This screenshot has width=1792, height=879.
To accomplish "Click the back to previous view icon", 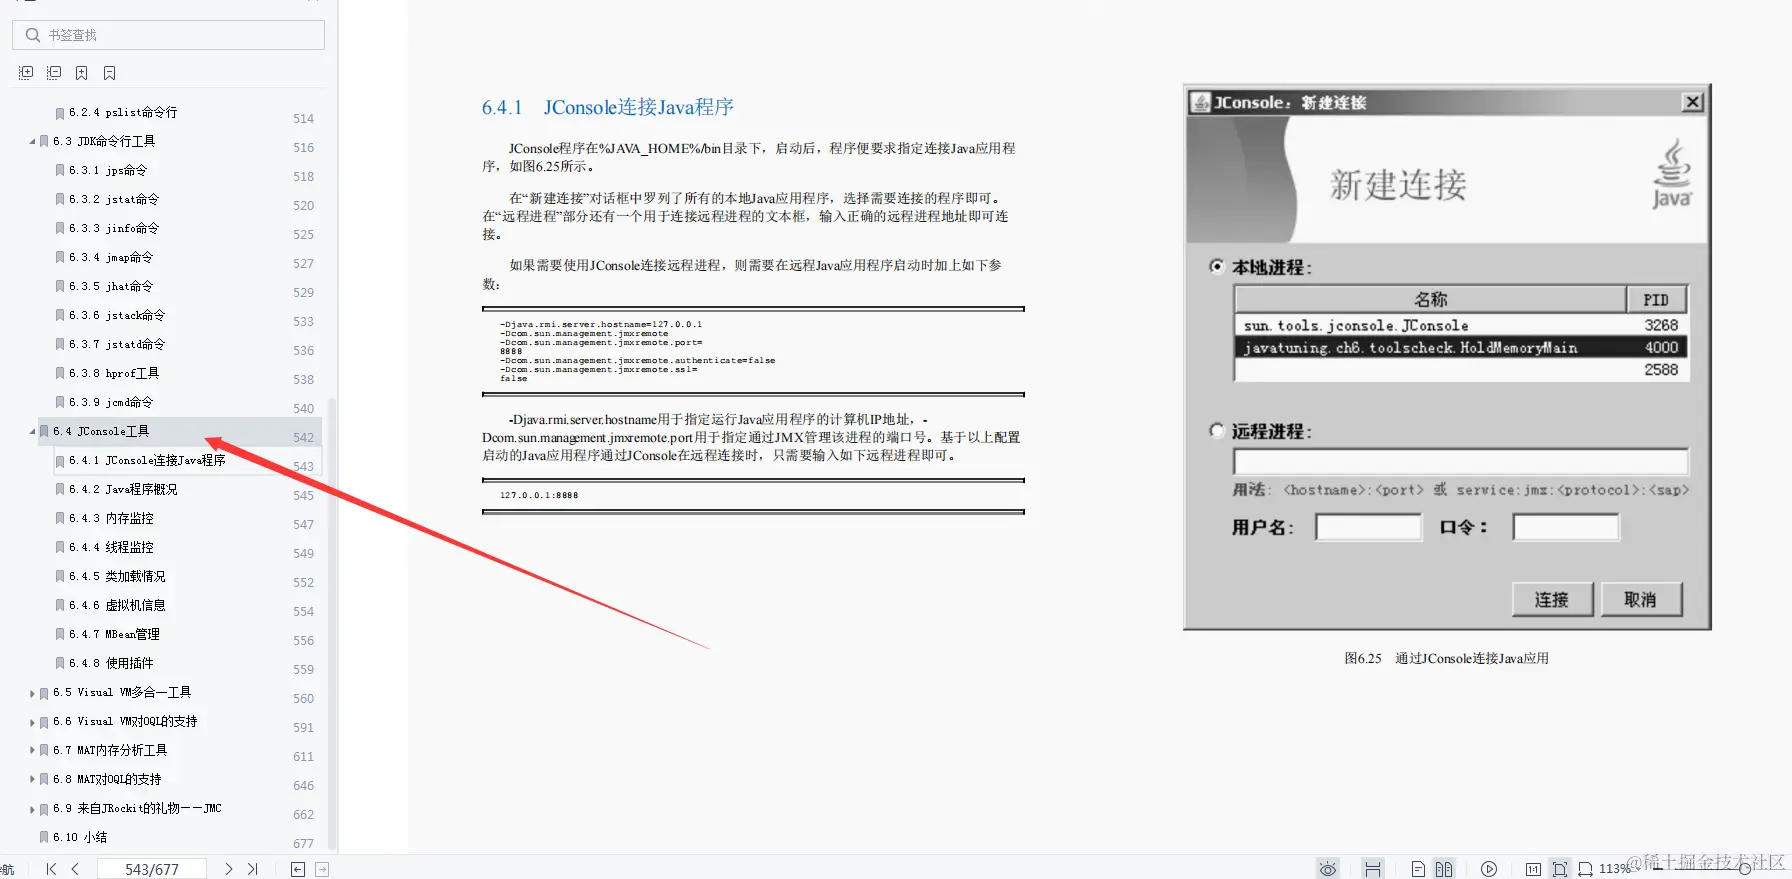I will [298, 869].
